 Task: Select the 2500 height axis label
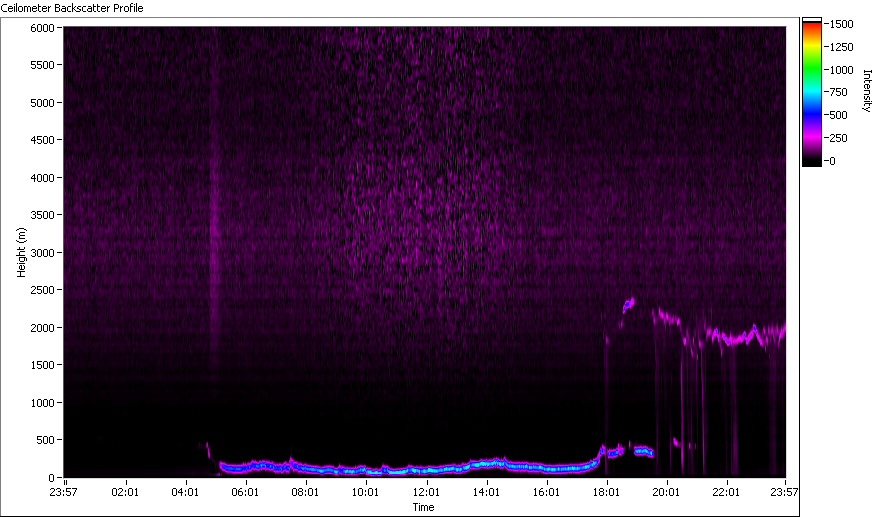click(x=42, y=290)
